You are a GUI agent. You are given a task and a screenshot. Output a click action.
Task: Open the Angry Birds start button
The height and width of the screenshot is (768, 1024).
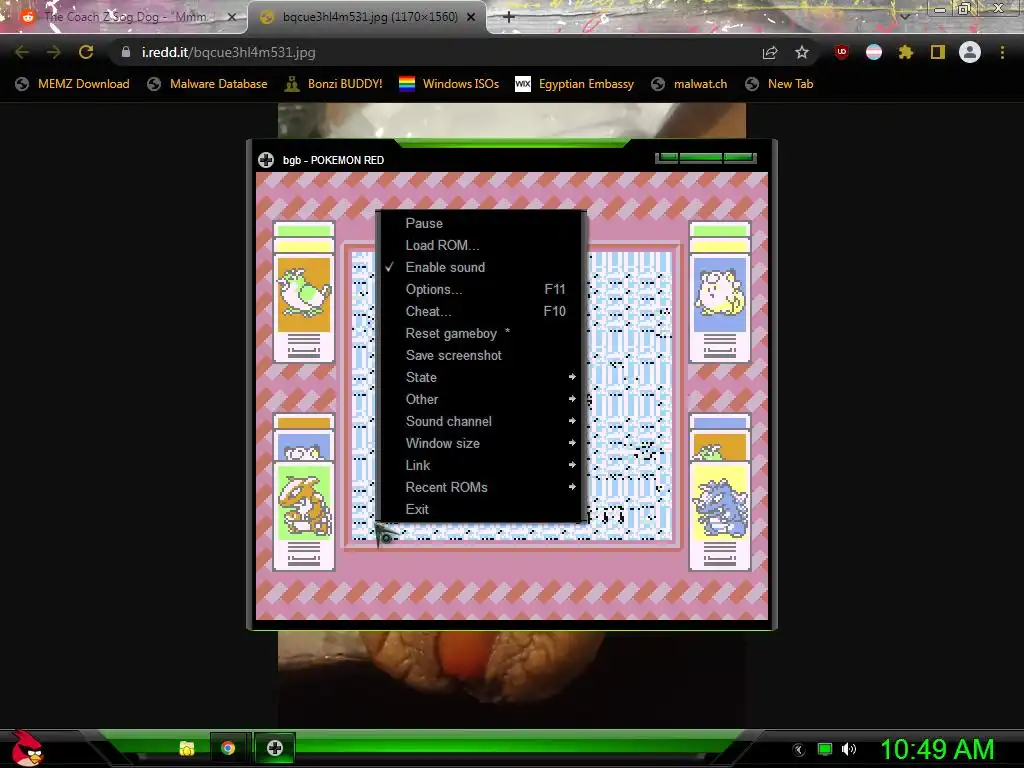click(27, 748)
